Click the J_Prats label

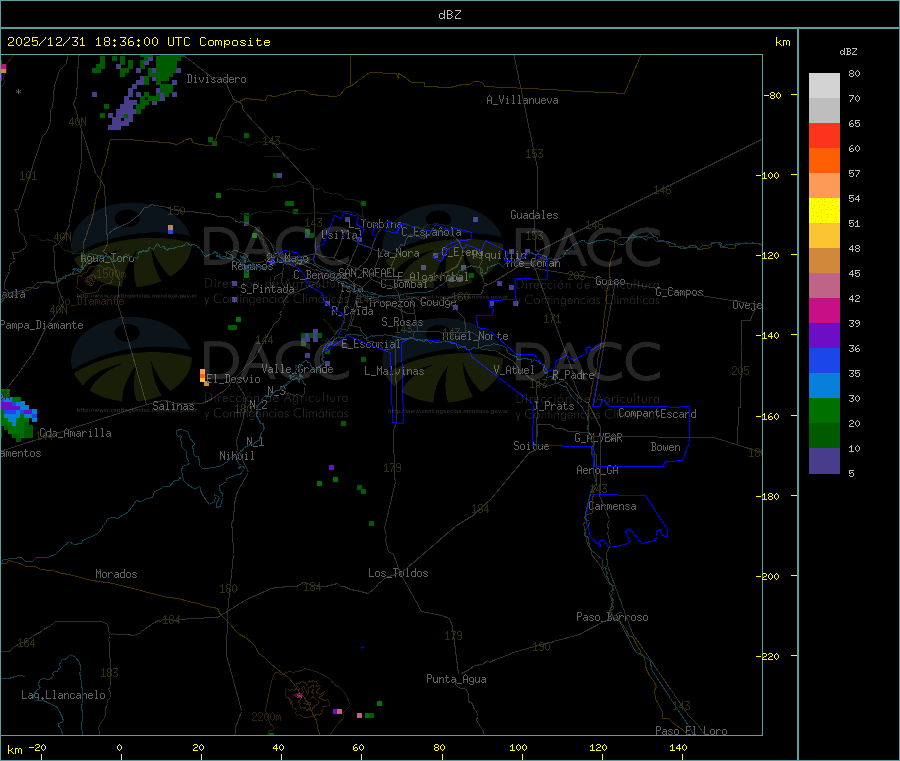553,405
